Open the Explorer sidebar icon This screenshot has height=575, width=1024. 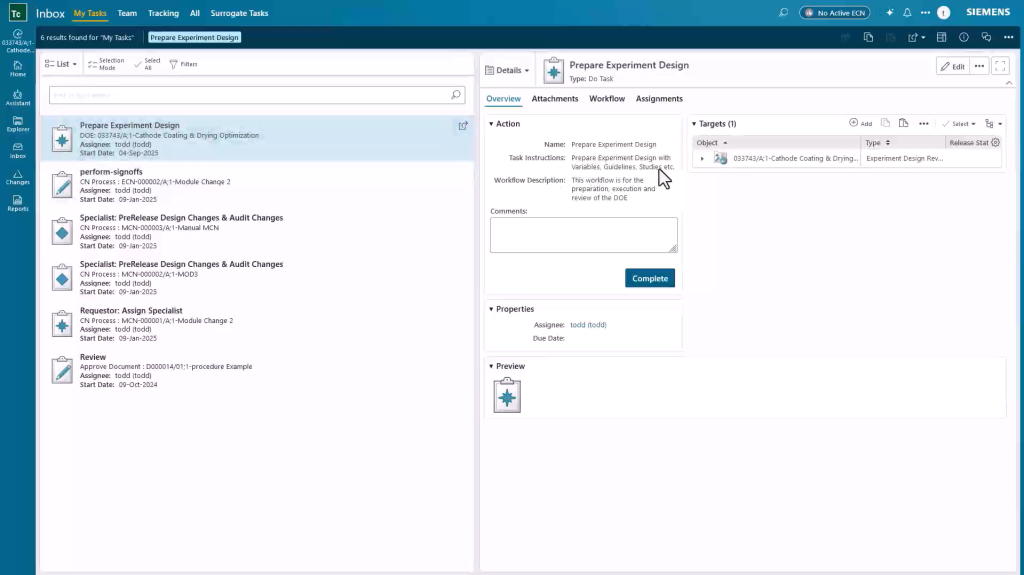tap(18, 123)
